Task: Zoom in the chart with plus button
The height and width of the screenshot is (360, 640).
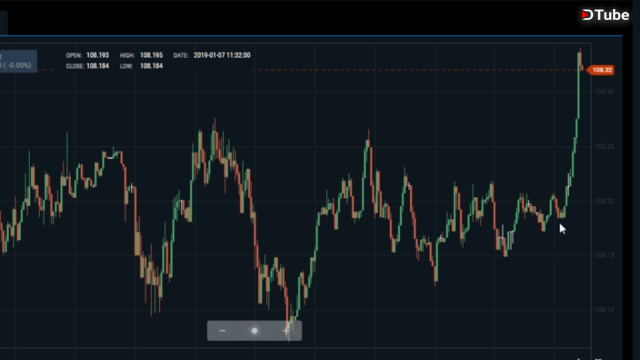Action: point(286,331)
